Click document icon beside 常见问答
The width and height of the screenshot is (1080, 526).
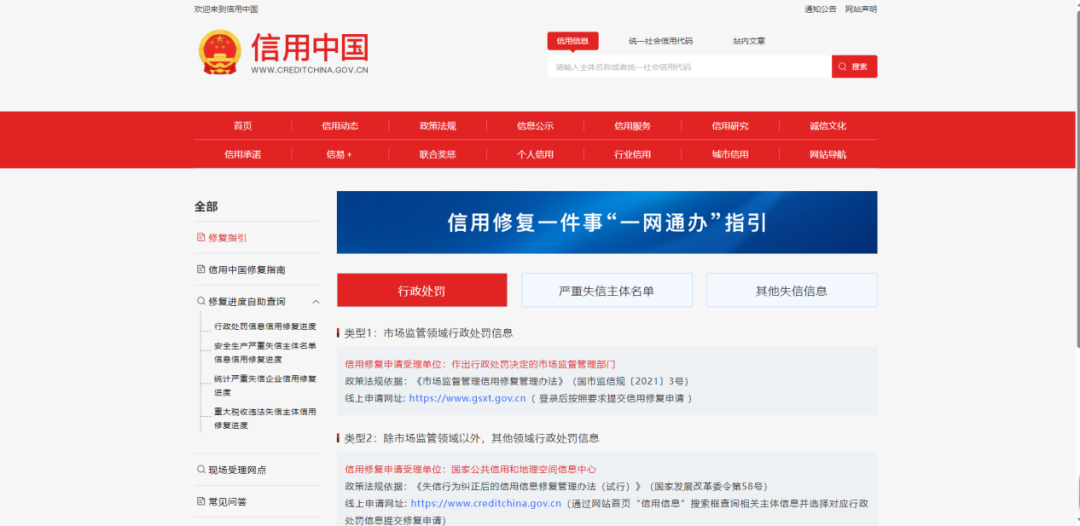click(x=201, y=501)
